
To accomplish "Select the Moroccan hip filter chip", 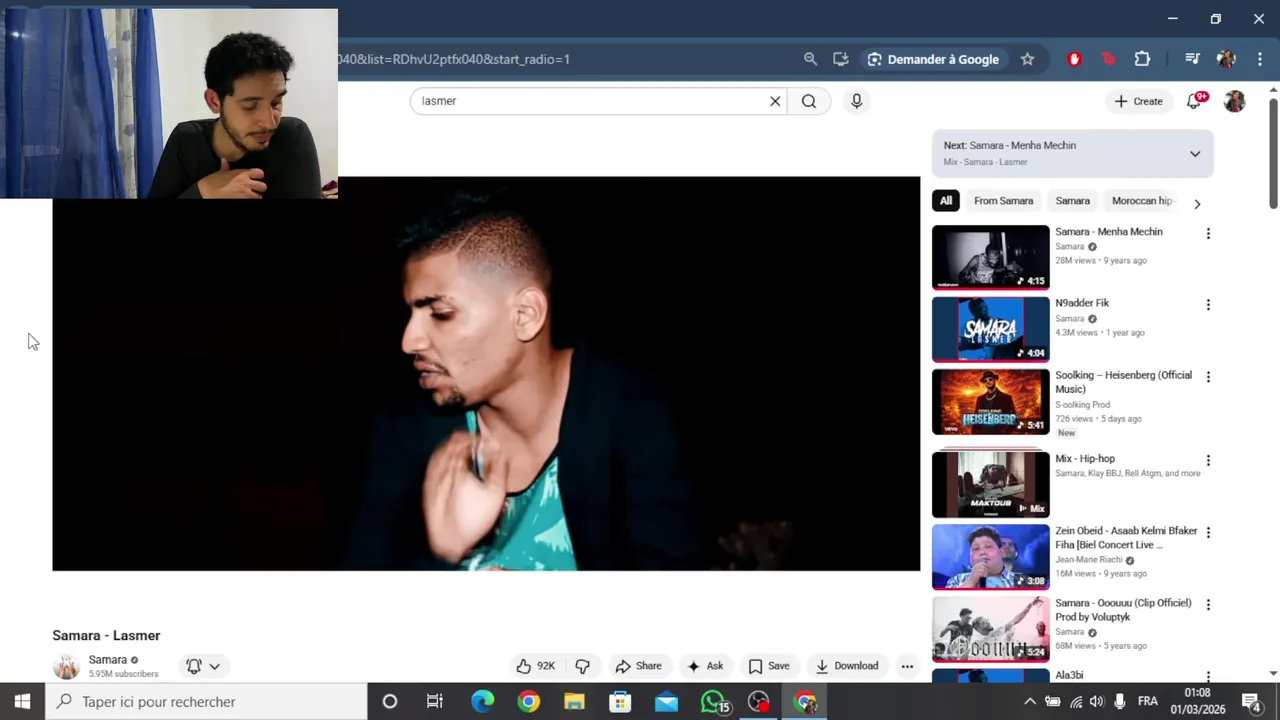I will click(1141, 201).
